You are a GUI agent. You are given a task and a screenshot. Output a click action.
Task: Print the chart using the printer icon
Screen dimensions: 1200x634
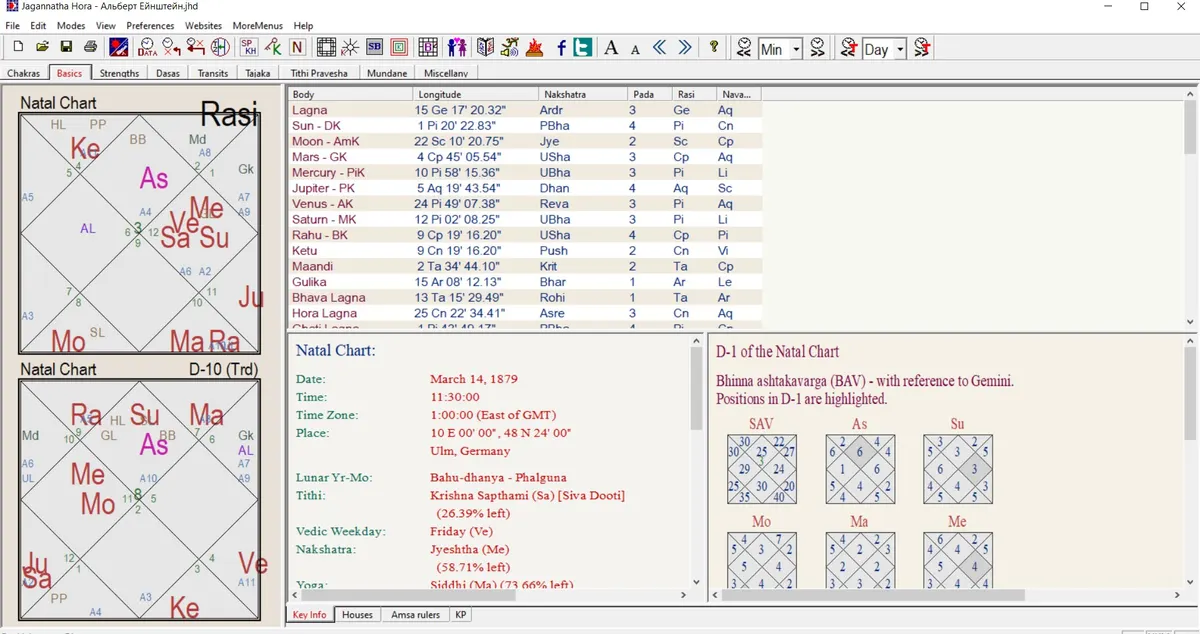[90, 47]
